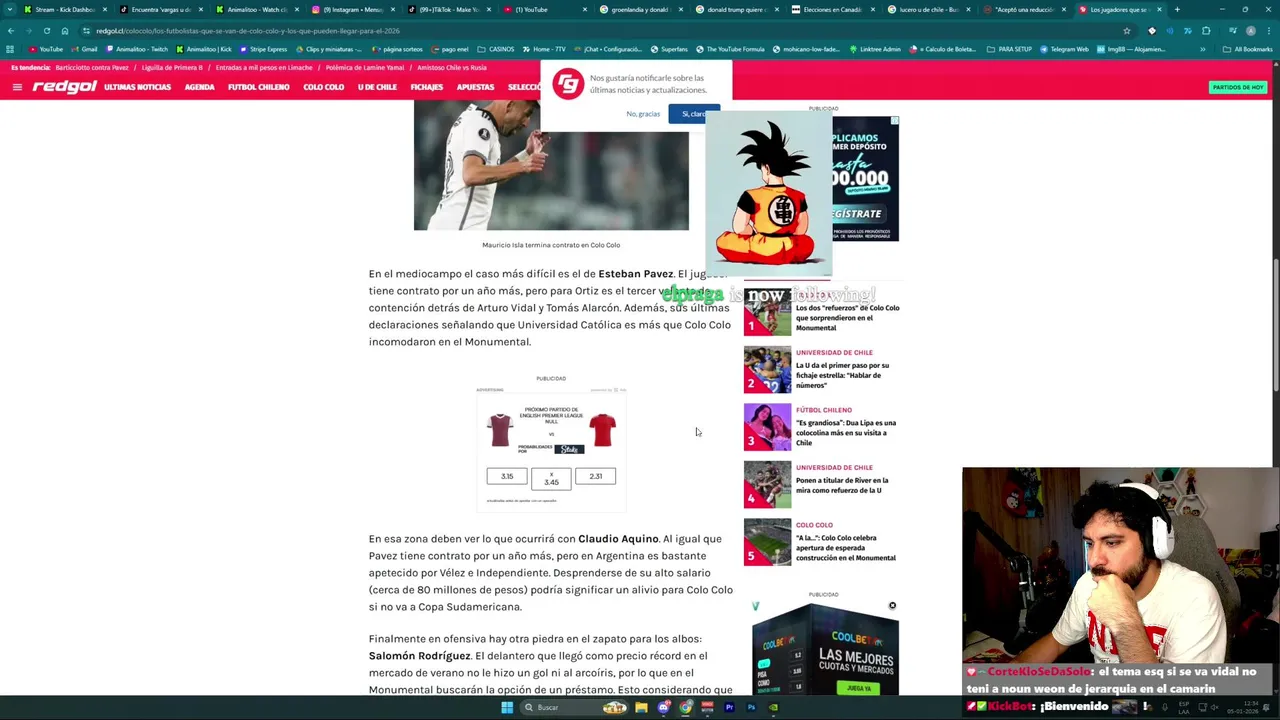Open YouTube bookmark

[x=46, y=49]
